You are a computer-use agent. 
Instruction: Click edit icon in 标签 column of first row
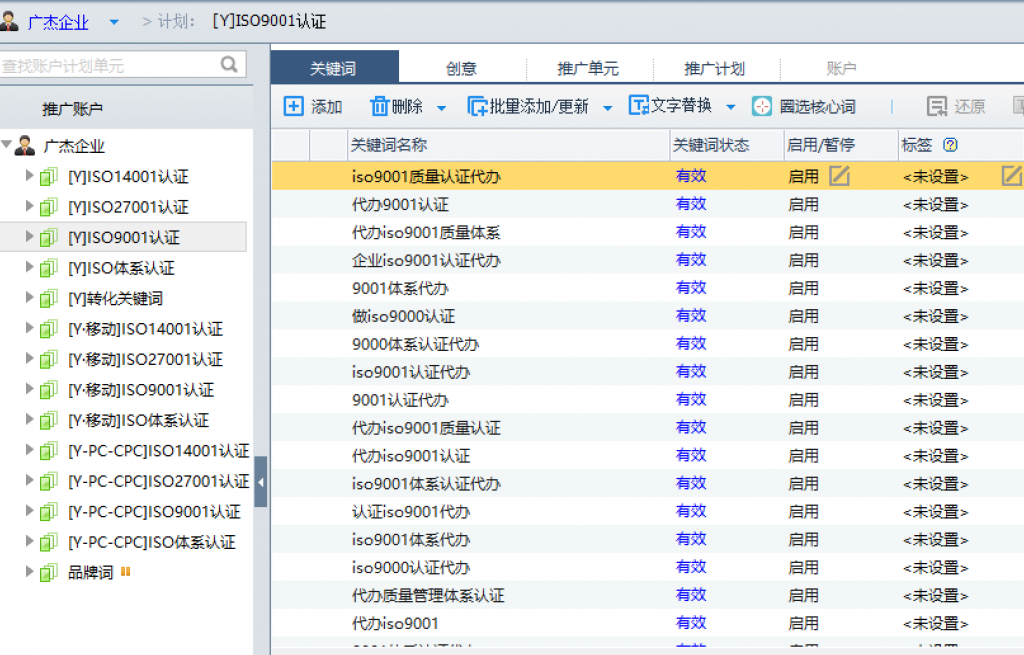[1011, 176]
